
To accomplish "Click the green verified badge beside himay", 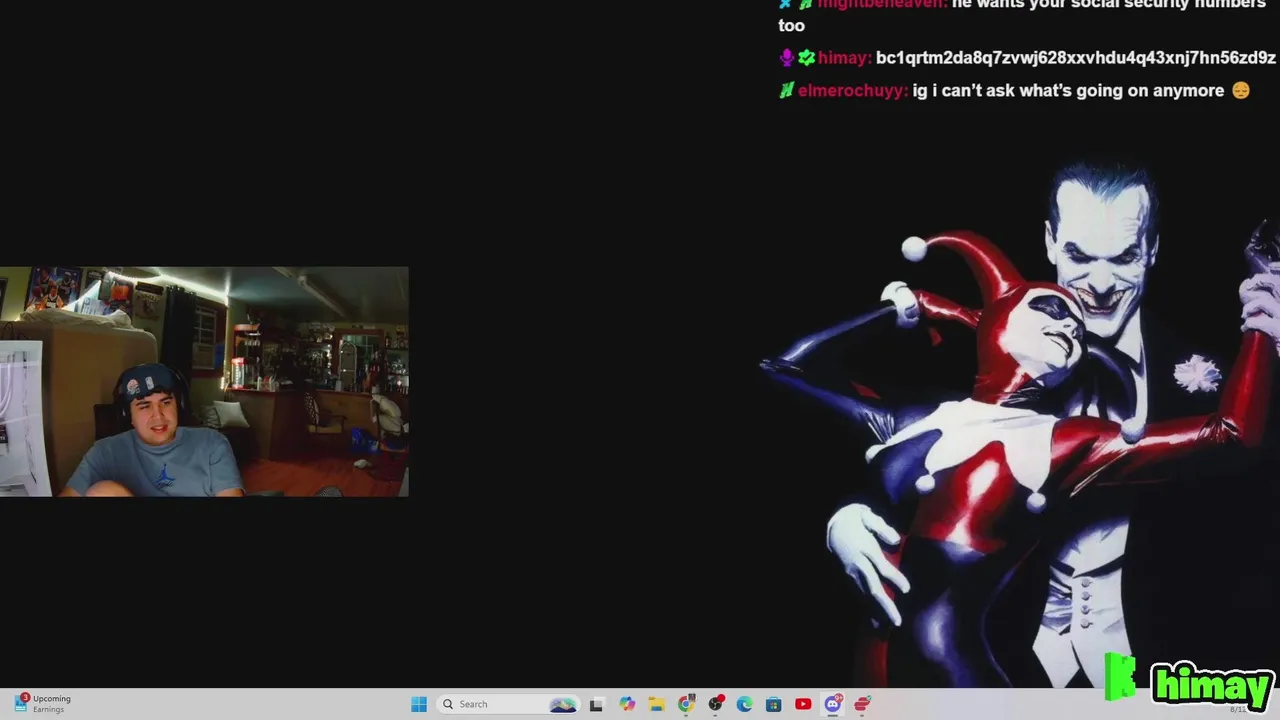I will [806, 58].
